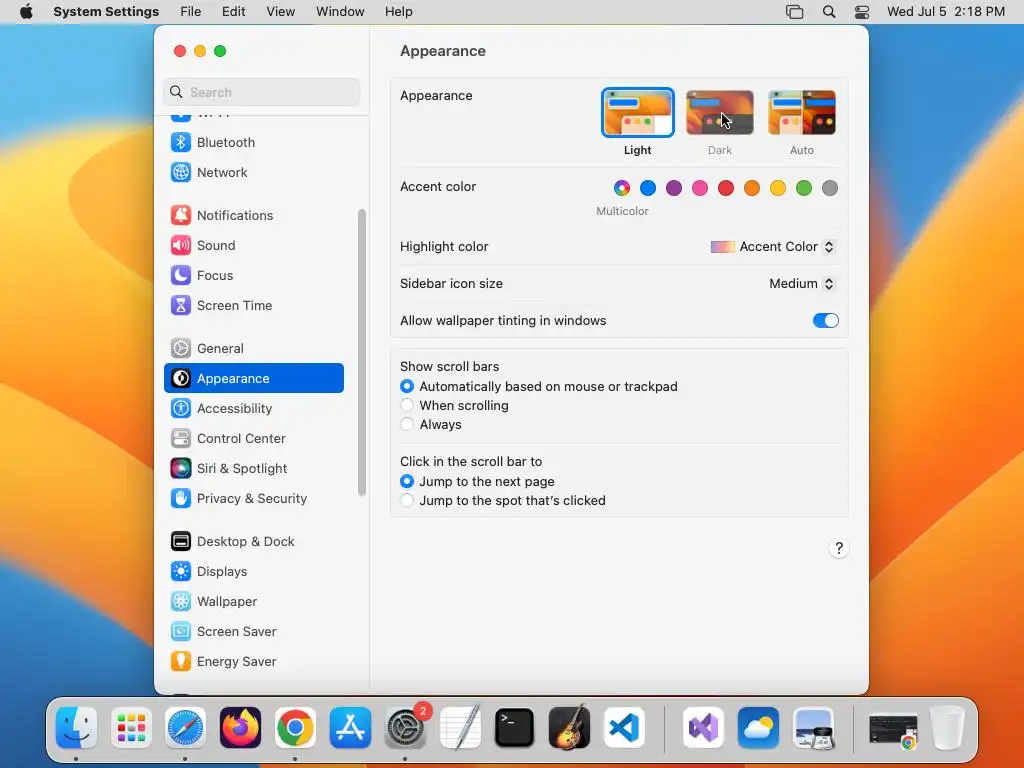
Task: Open Siri & Spotlight settings
Action: coord(253,469)
